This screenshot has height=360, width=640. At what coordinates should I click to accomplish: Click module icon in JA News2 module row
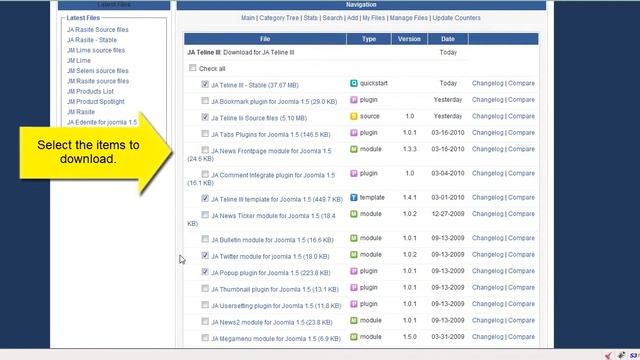pyautogui.click(x=354, y=320)
